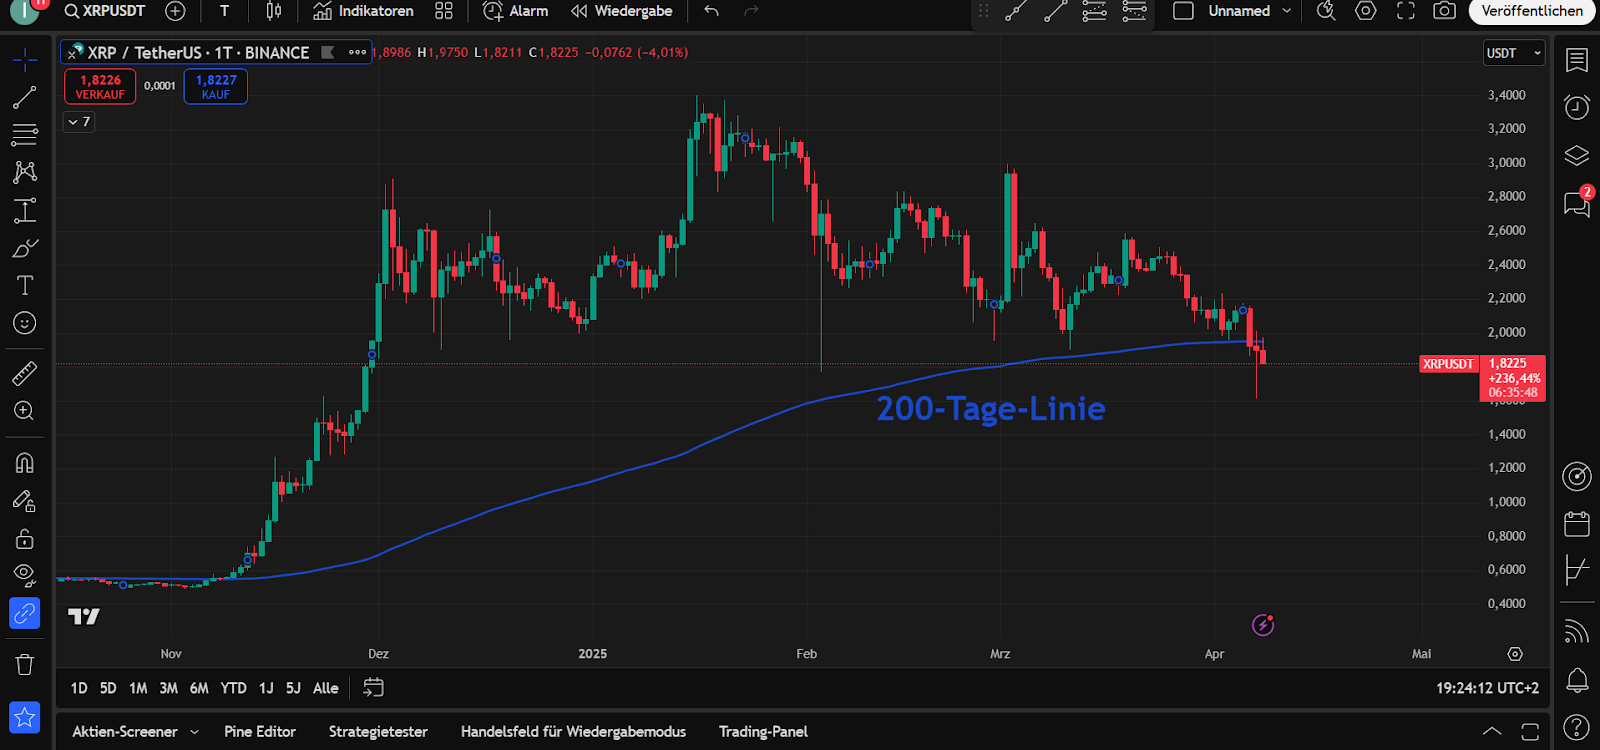This screenshot has width=1600, height=750.
Task: Toggle lock all drawings
Action: pos(25,538)
